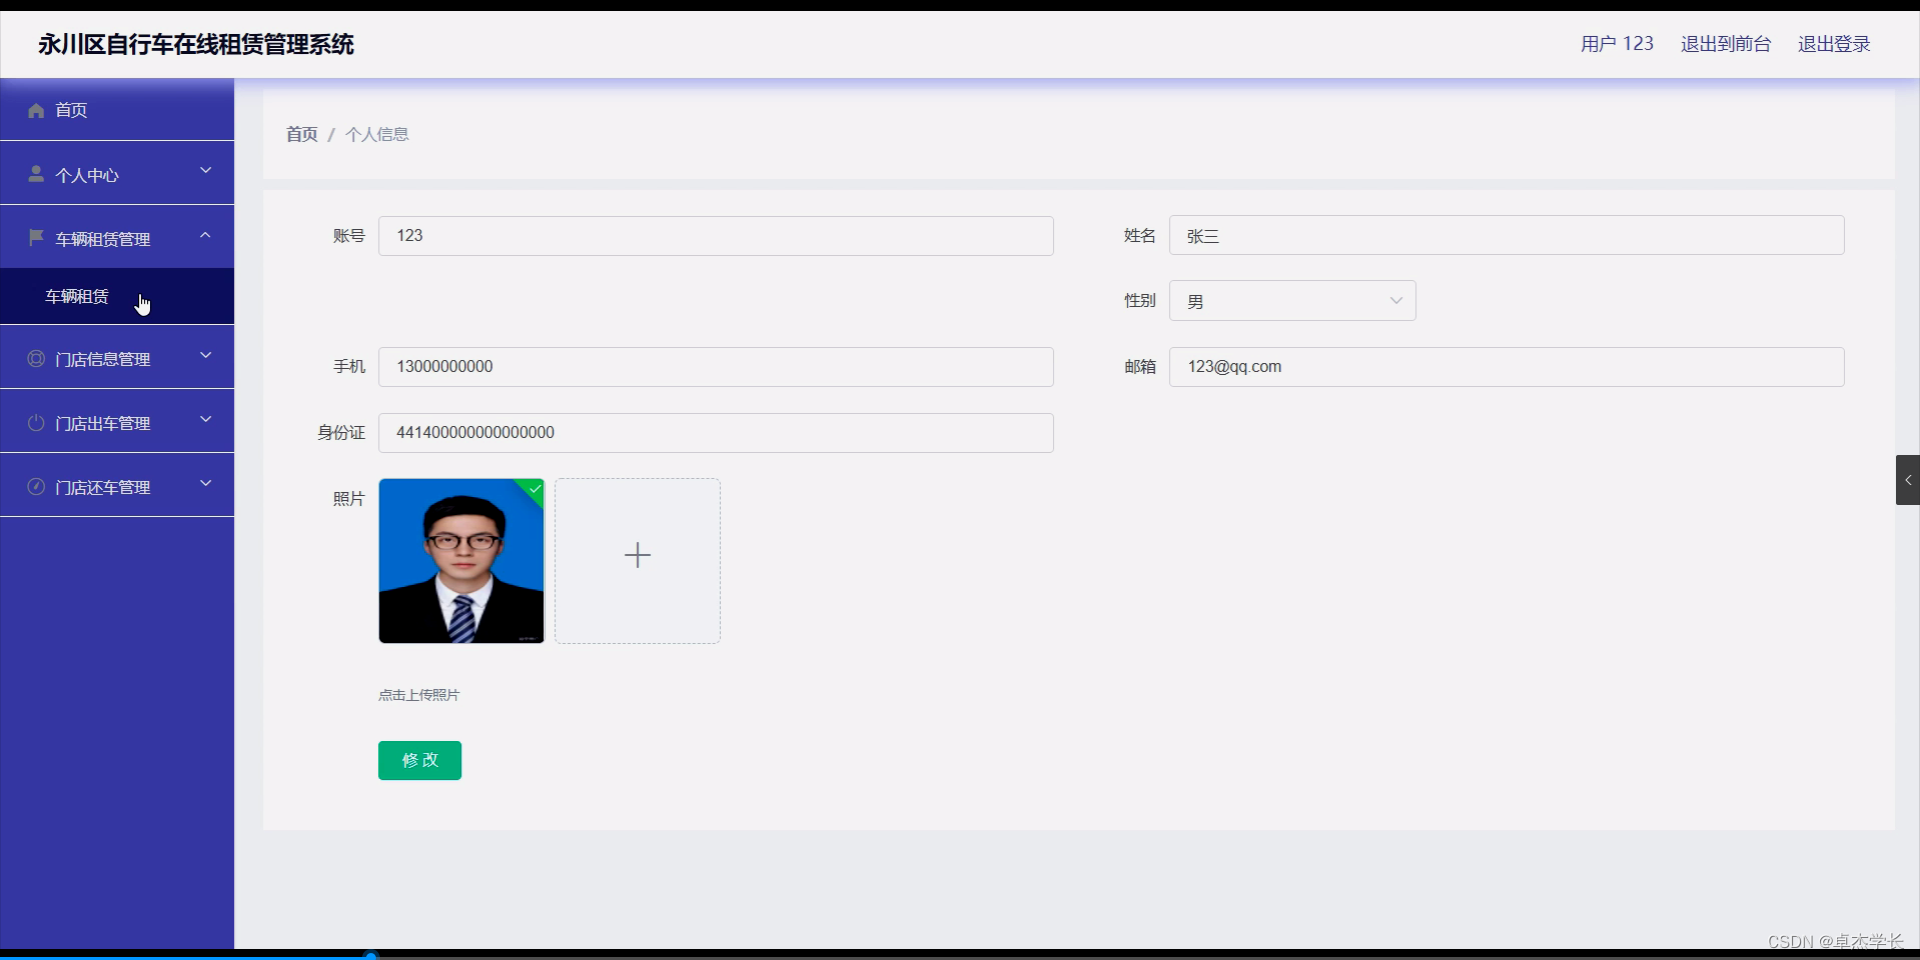The image size is (1920, 960).
Task: Click the plus icon to add another photo
Action: (637, 556)
